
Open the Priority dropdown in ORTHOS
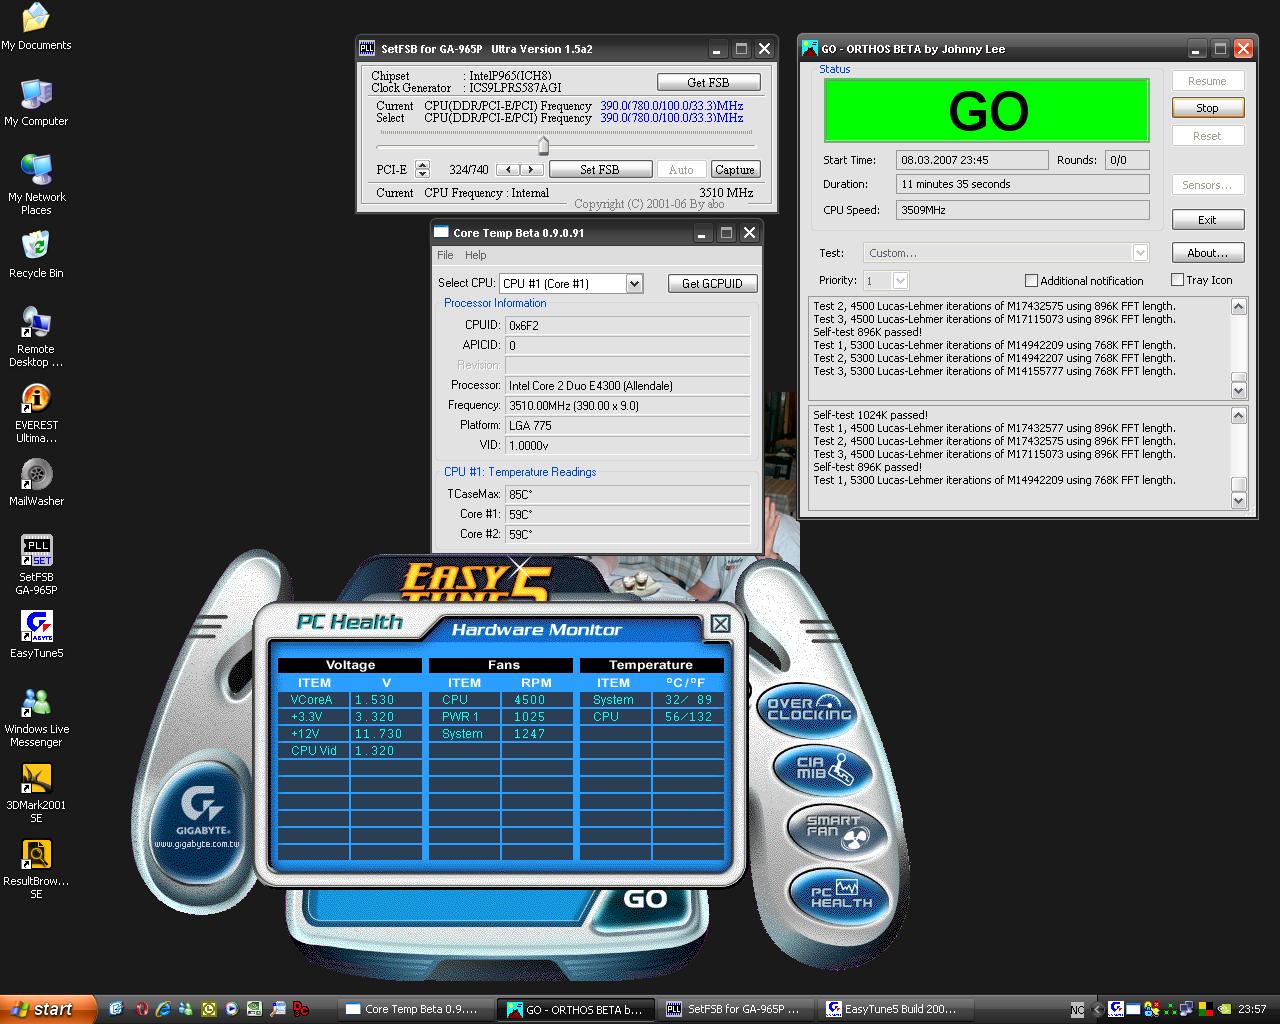[x=900, y=281]
